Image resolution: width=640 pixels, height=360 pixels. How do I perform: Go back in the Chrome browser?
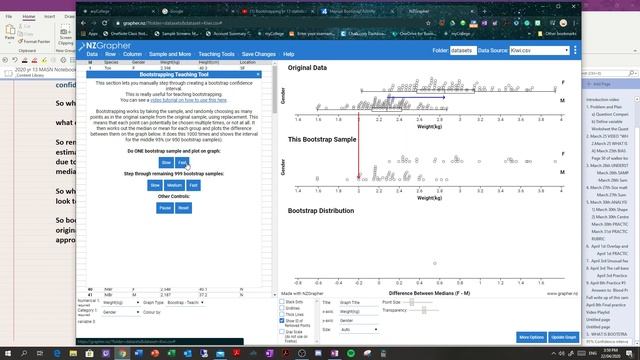point(83,23)
